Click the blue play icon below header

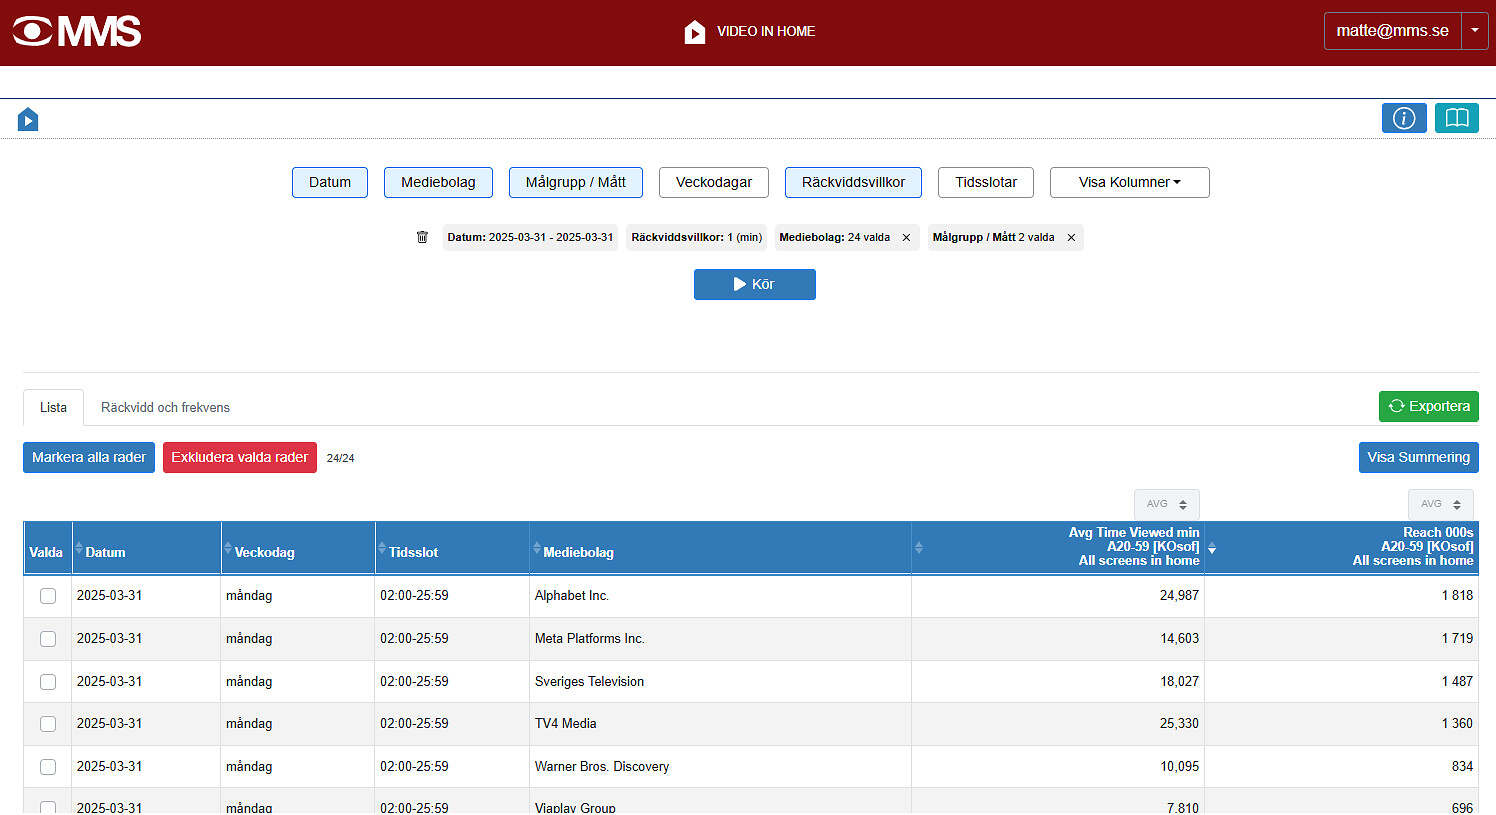pyautogui.click(x=28, y=120)
